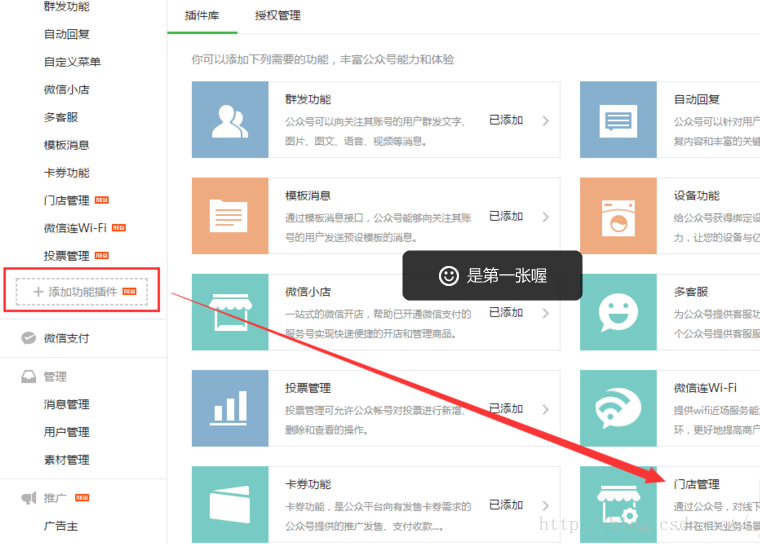Open 卡券功能 in the sidebar
The image size is (760, 544).
[x=66, y=173]
